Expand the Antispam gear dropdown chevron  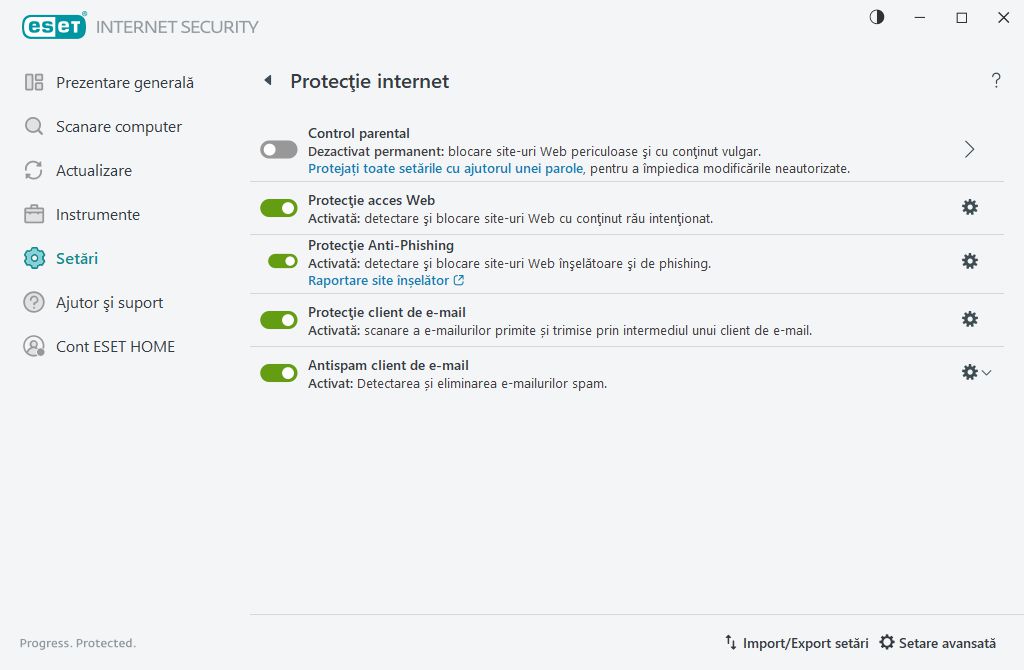tap(988, 372)
